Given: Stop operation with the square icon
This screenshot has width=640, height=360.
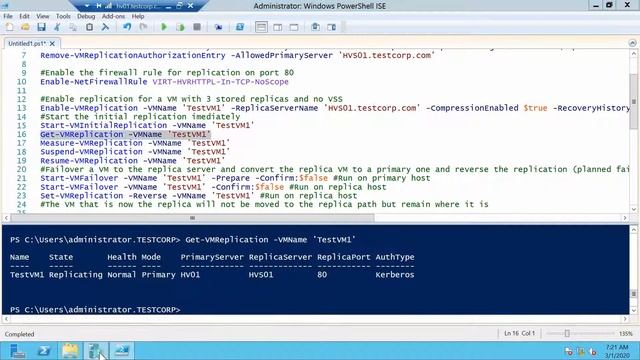Looking at the screenshot, I should click(x=197, y=27).
